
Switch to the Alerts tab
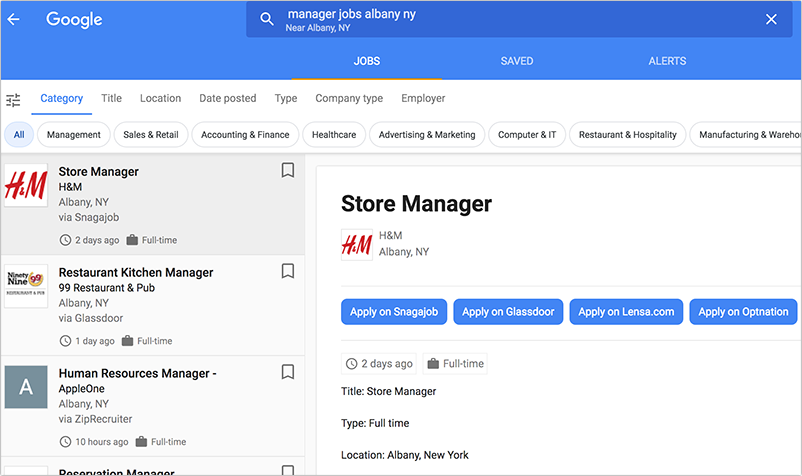pos(667,61)
